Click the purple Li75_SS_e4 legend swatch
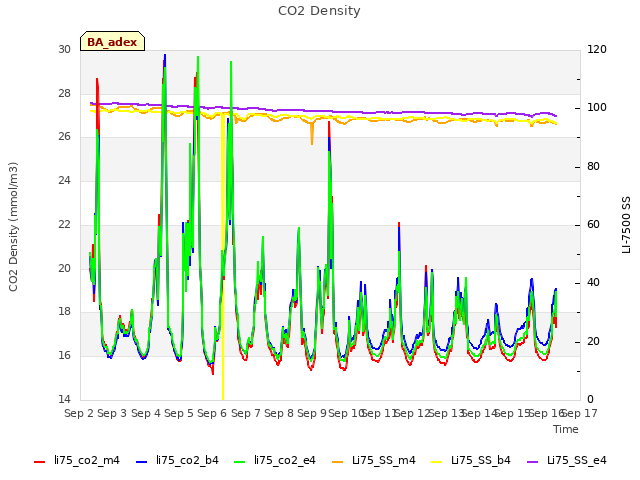This screenshot has width=640, height=480. point(533,462)
